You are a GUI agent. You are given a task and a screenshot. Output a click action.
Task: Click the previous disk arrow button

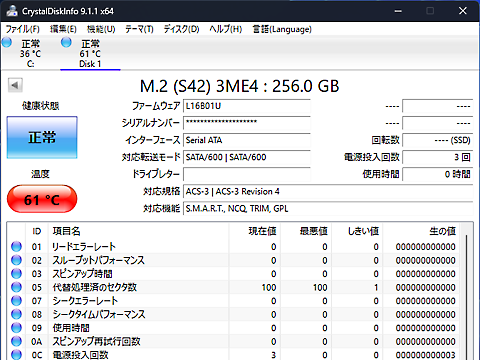[15, 85]
